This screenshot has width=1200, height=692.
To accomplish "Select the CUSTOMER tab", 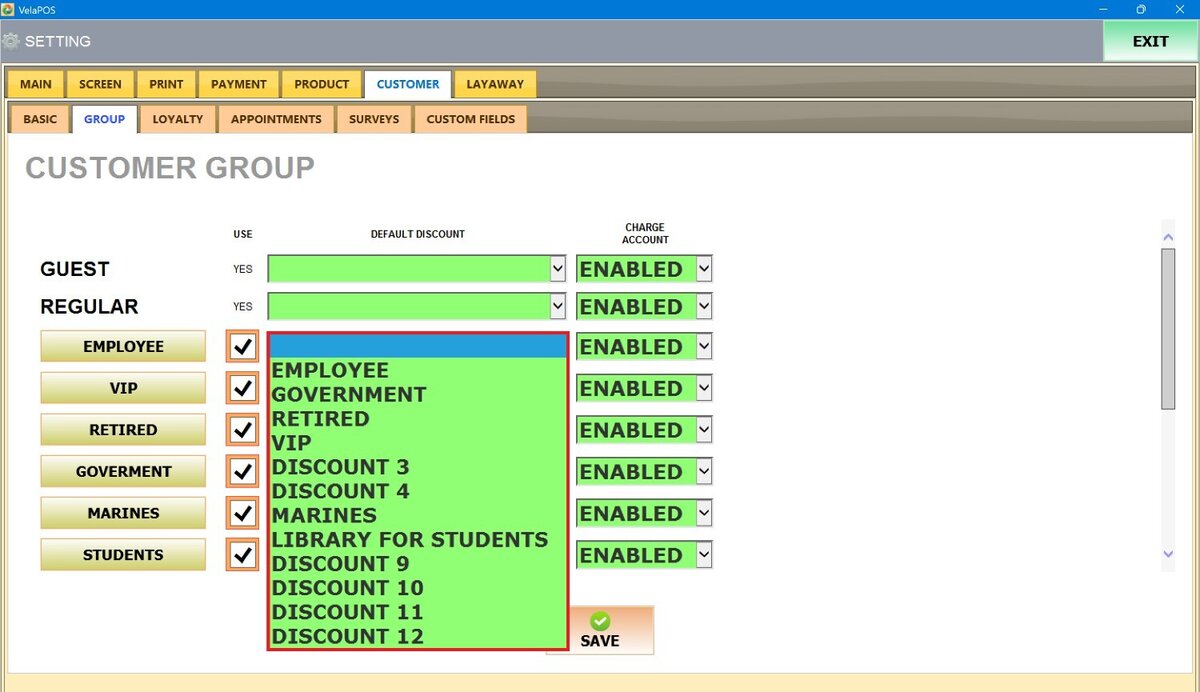I will [408, 84].
